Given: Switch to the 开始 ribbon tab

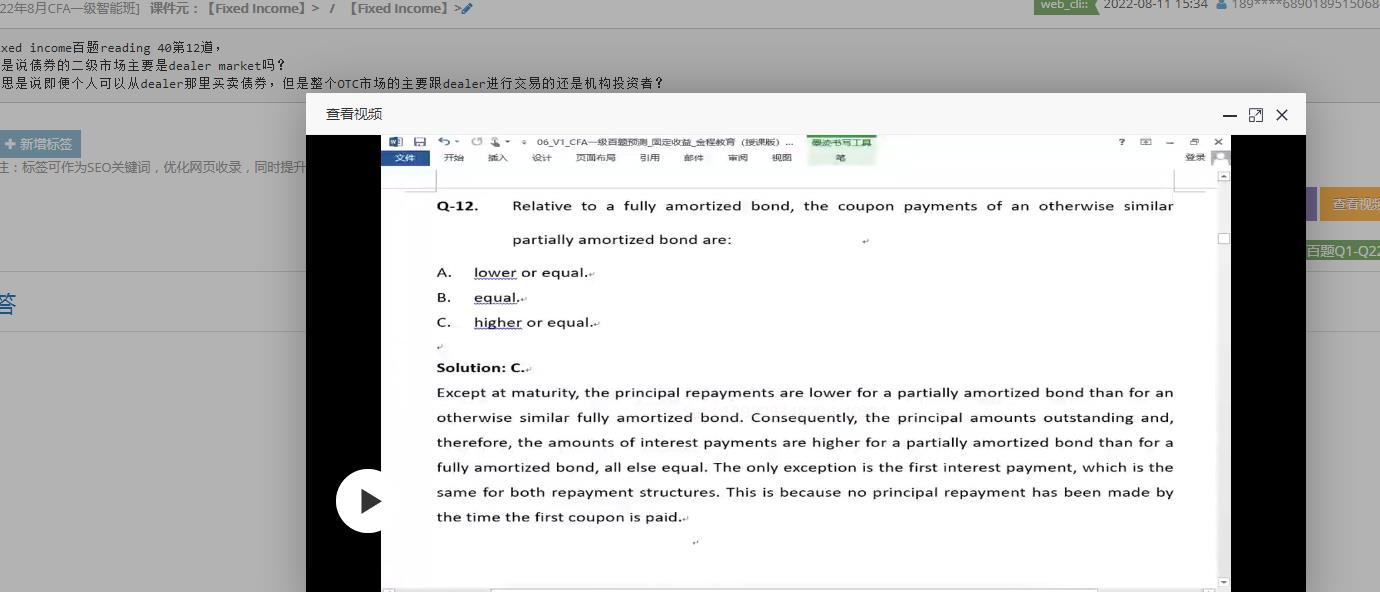Looking at the screenshot, I should 454,158.
